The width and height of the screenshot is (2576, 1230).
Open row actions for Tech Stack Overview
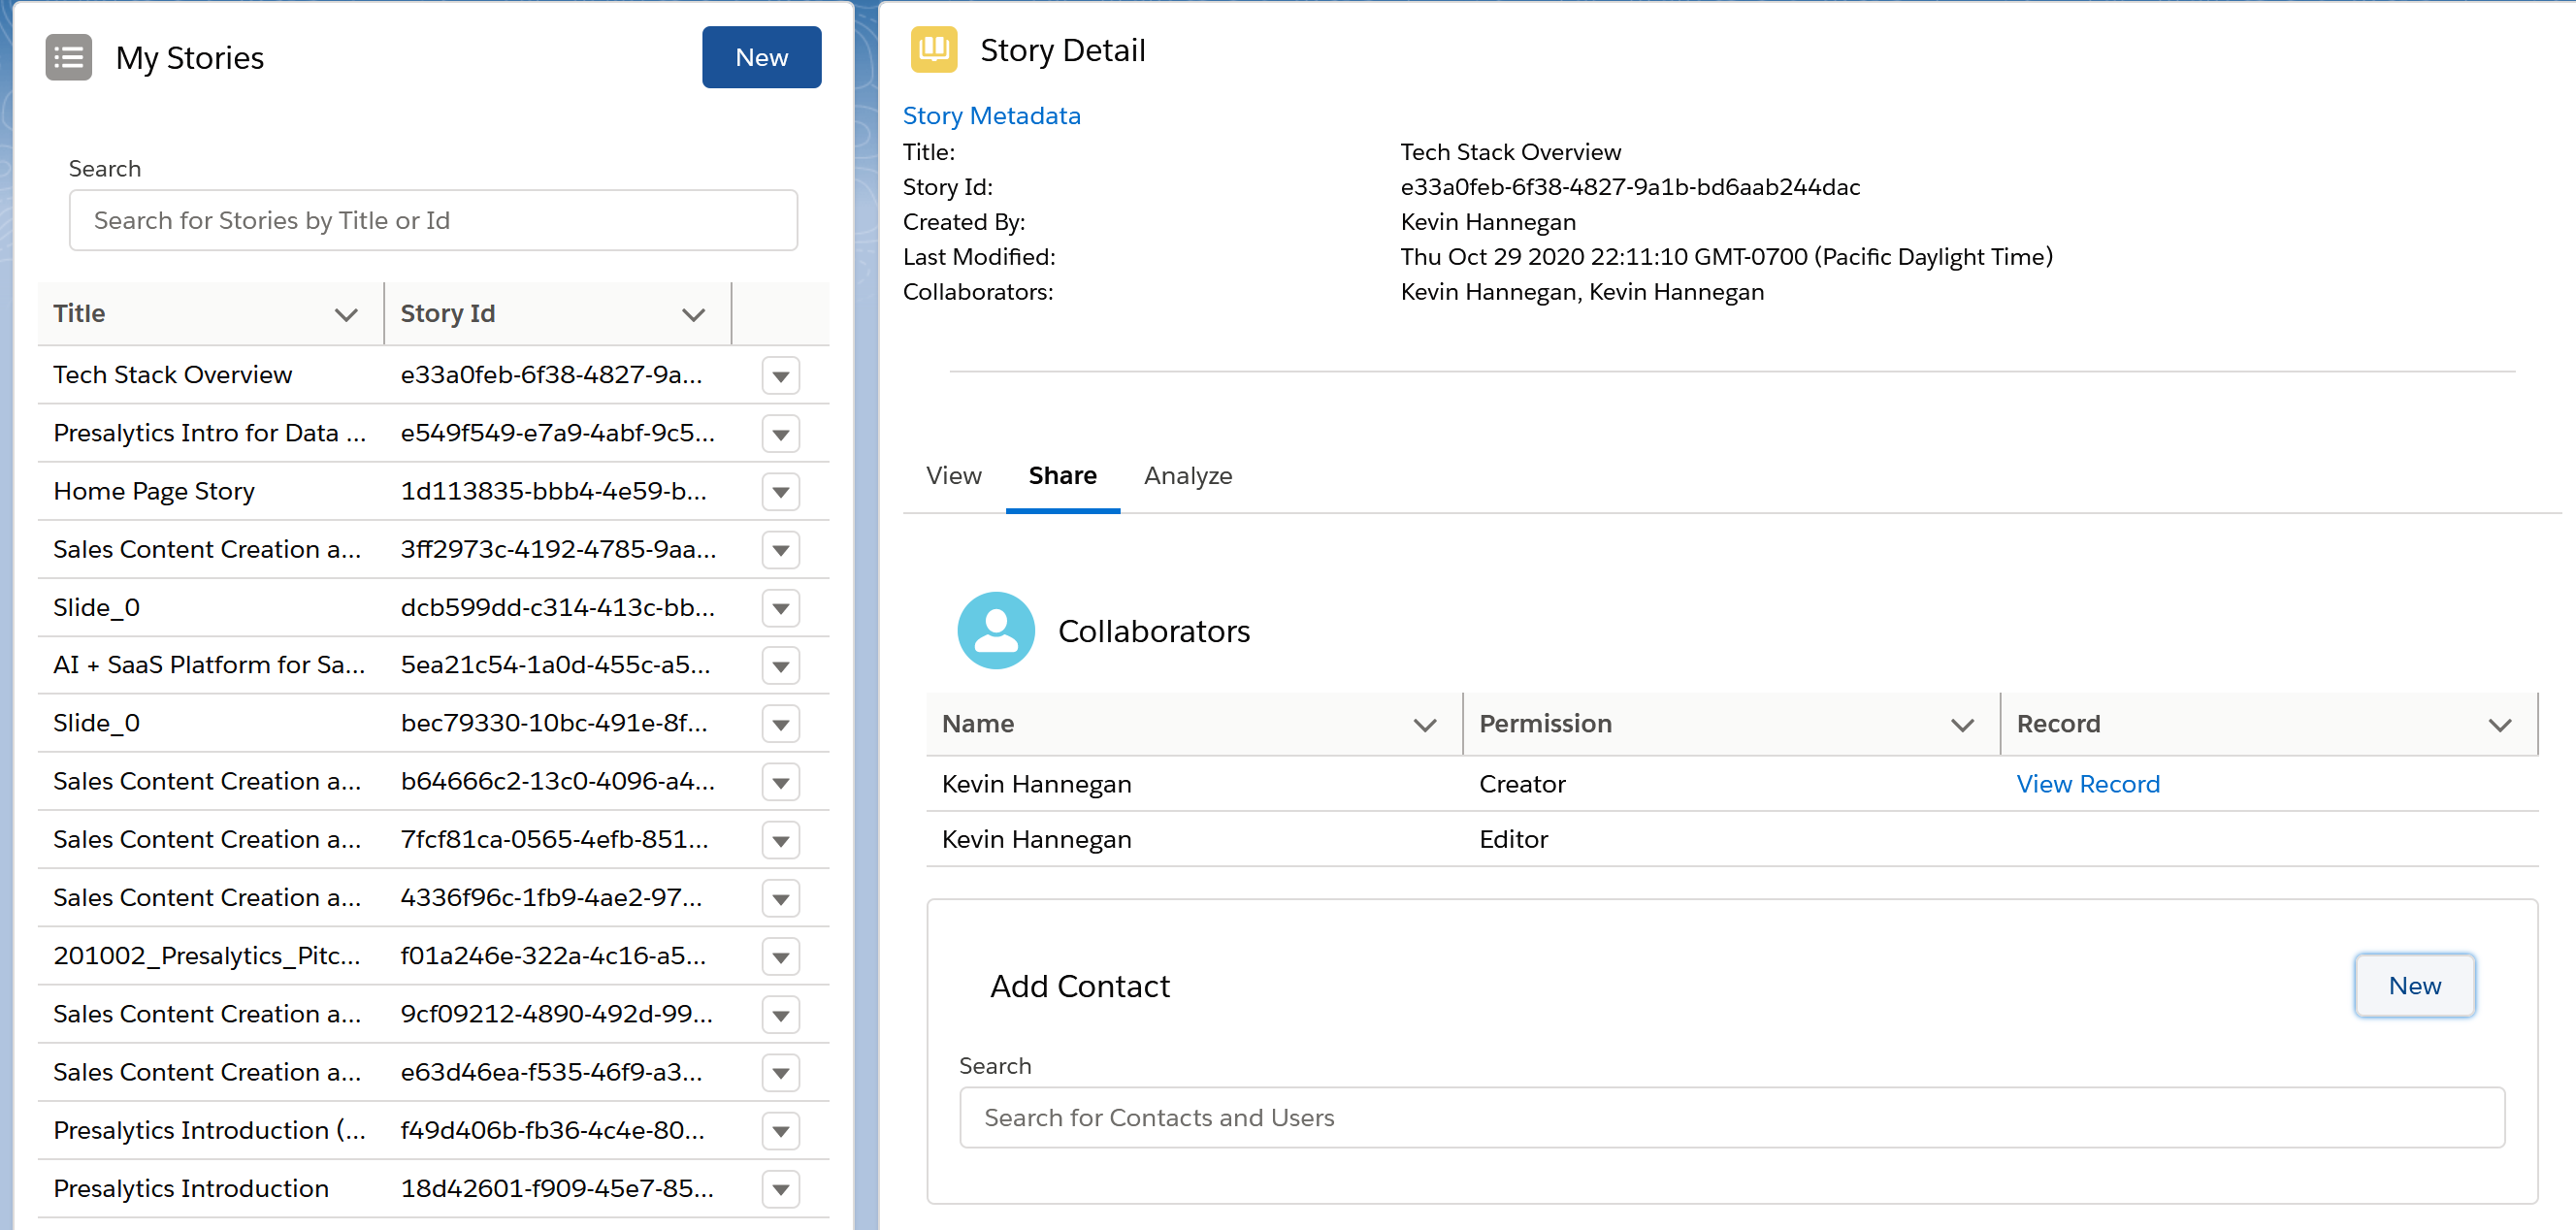tap(780, 376)
